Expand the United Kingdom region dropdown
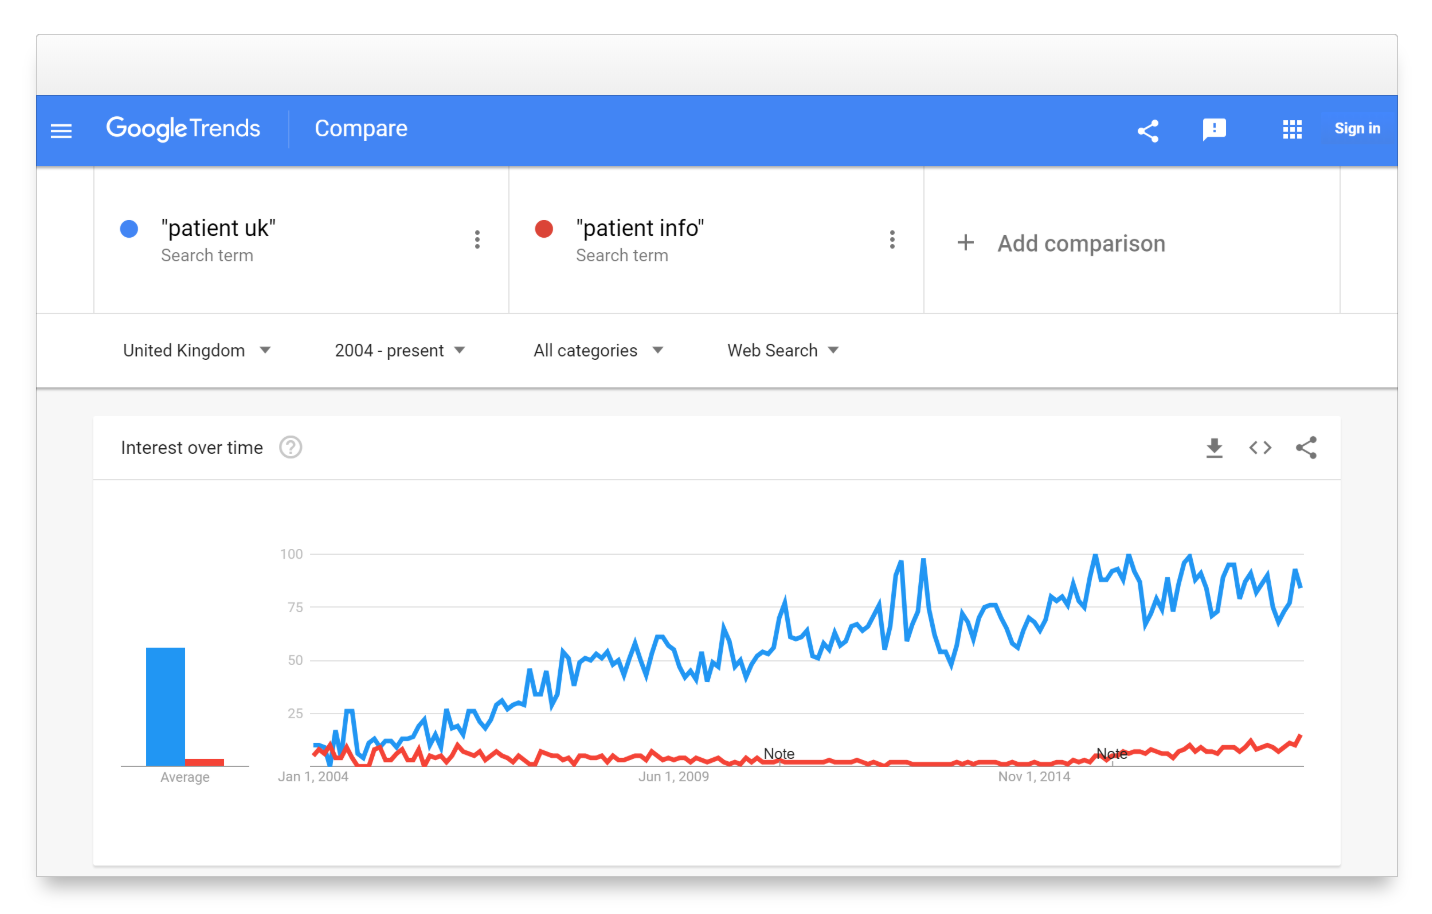This screenshot has width=1432, height=914. 197,350
